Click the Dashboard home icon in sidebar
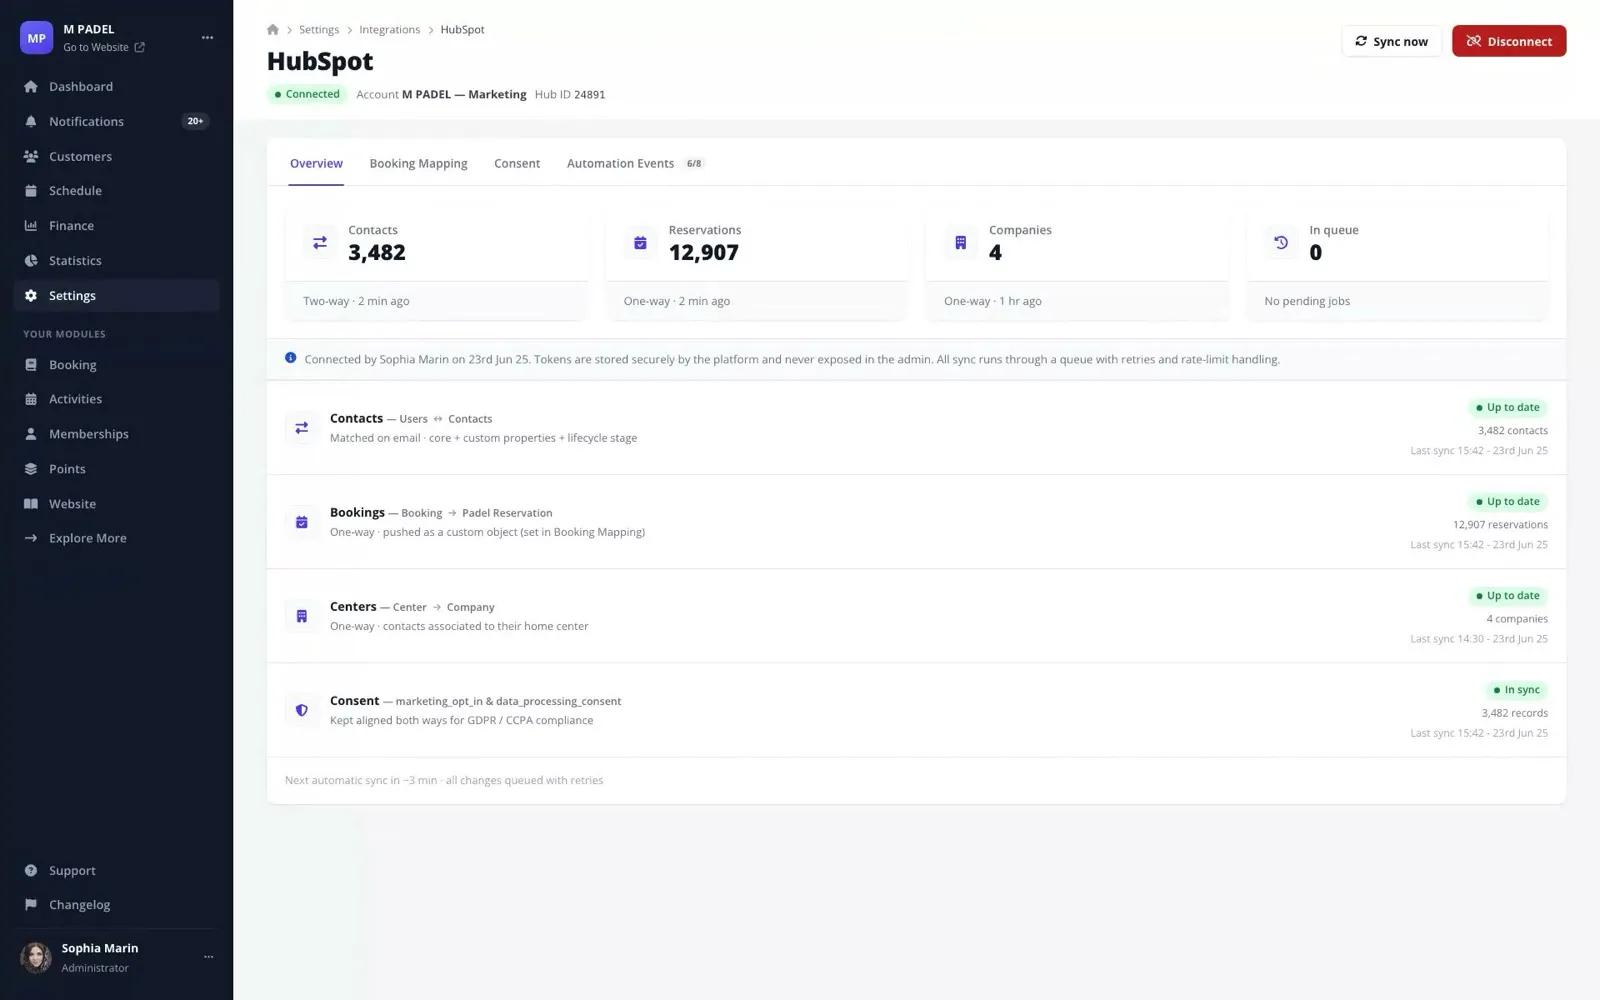Screen dimensions: 1600x1000 (x=31, y=87)
